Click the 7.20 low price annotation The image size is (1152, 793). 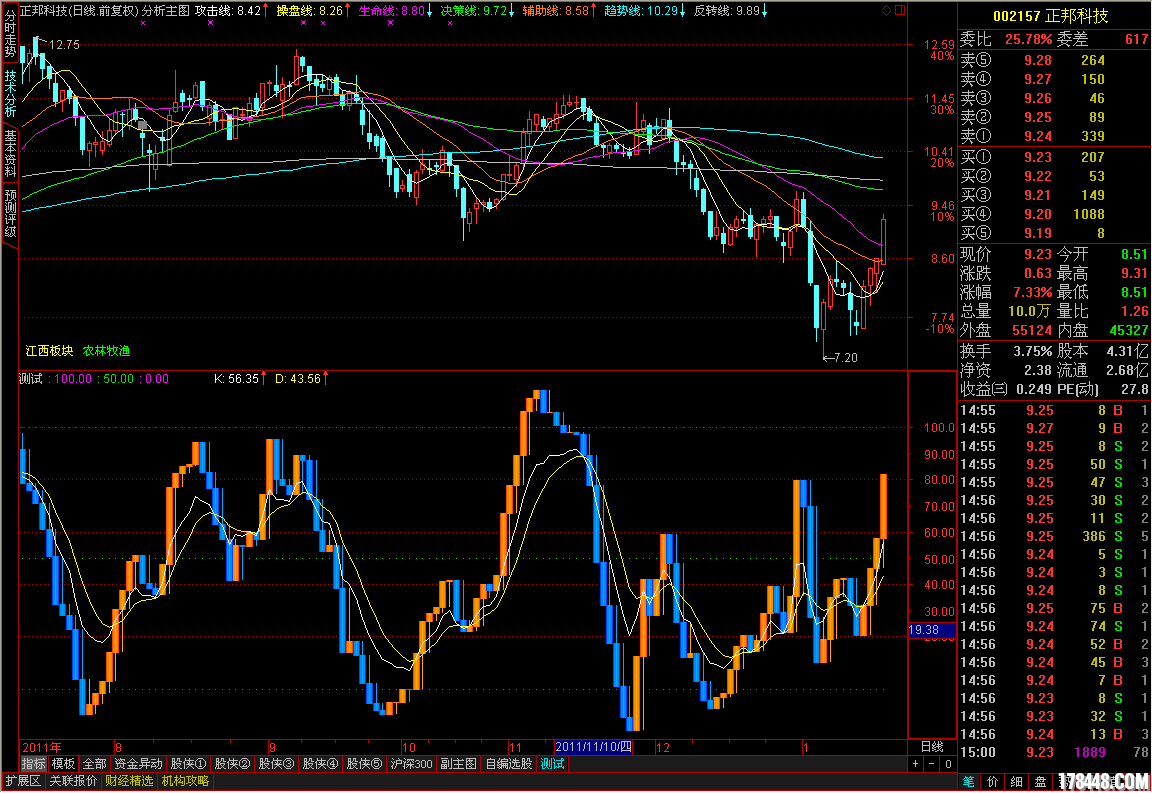(x=846, y=358)
